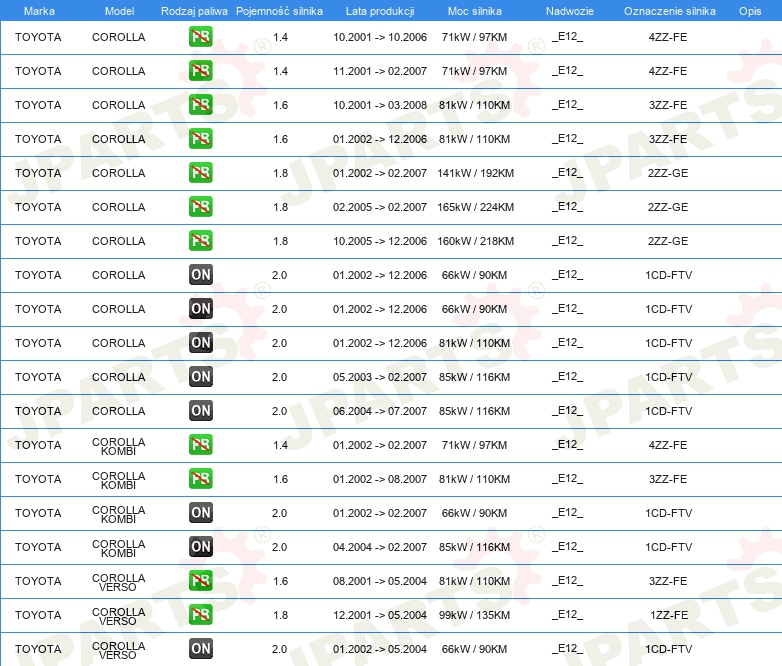The image size is (782, 666).
Task: Click diesel ON icon in 06.2004 -> 07.2007 row
Action: coord(200,411)
